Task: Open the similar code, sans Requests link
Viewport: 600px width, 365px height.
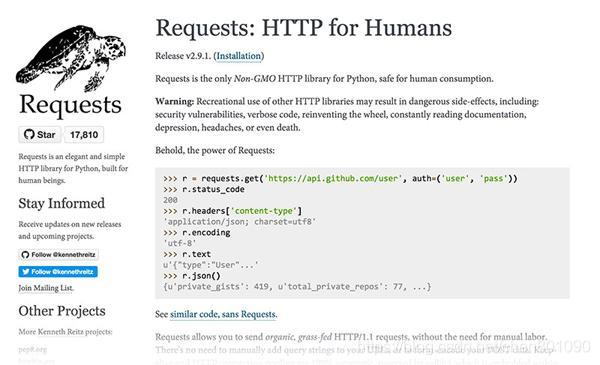Action: [223, 314]
